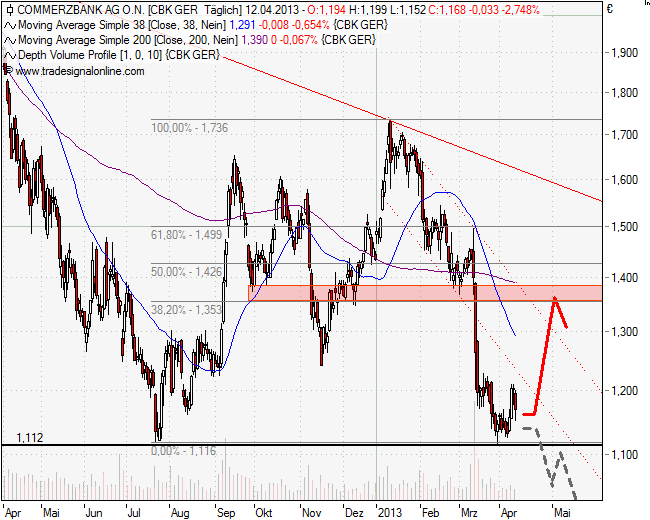Click the candlestick icon before COMMERZBANK AG O.N.
The image size is (650, 520).
click(10, 10)
